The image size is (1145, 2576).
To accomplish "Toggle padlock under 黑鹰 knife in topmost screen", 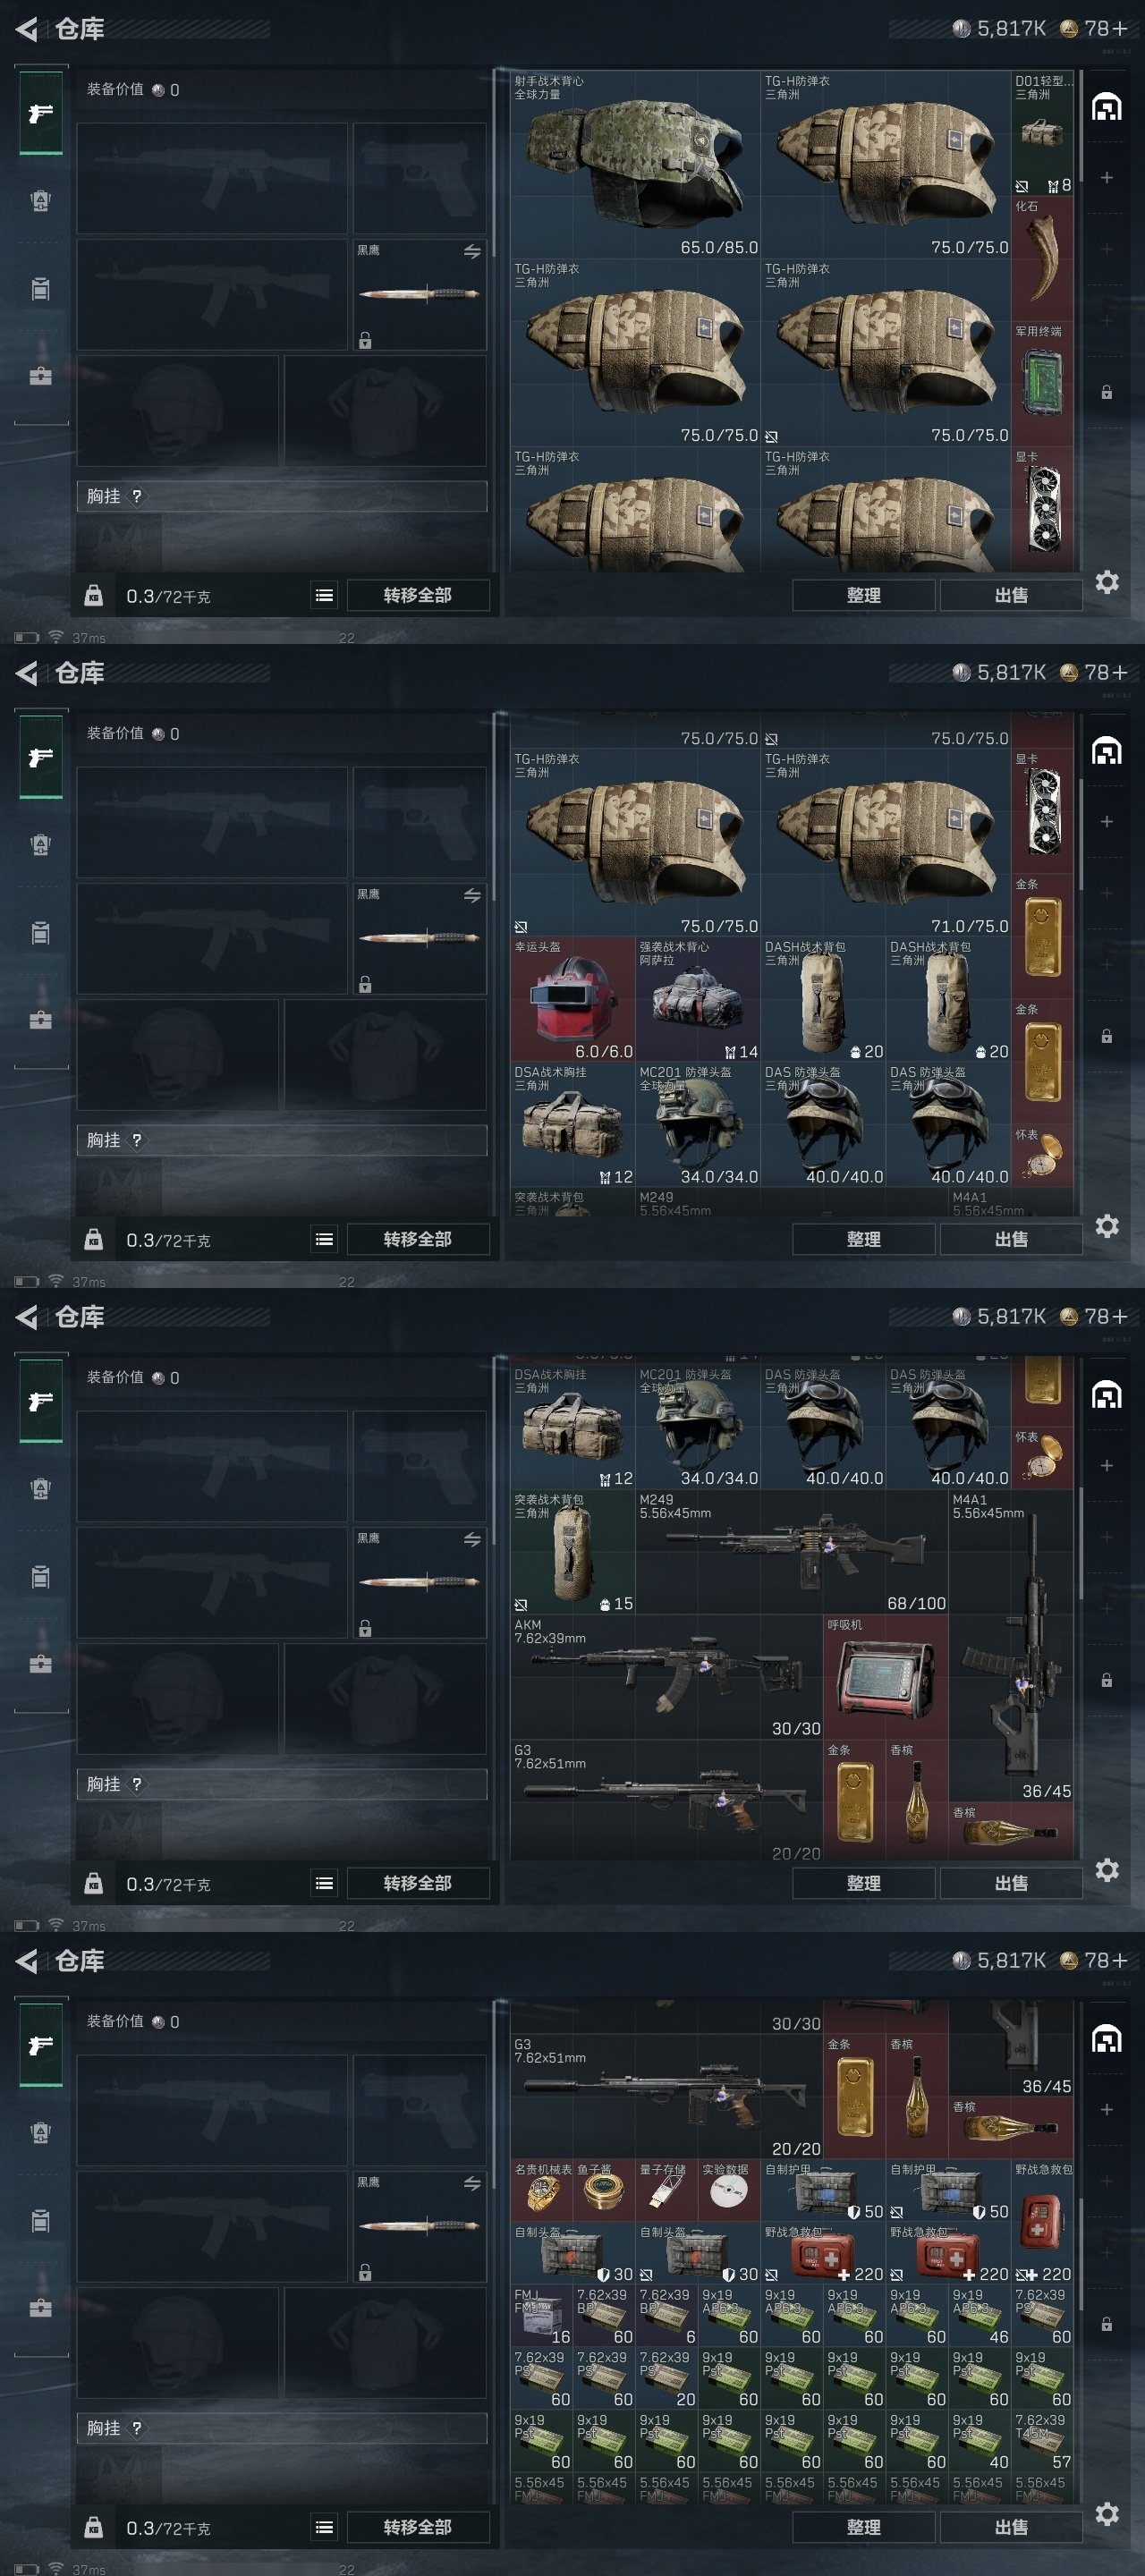I will (365, 341).
